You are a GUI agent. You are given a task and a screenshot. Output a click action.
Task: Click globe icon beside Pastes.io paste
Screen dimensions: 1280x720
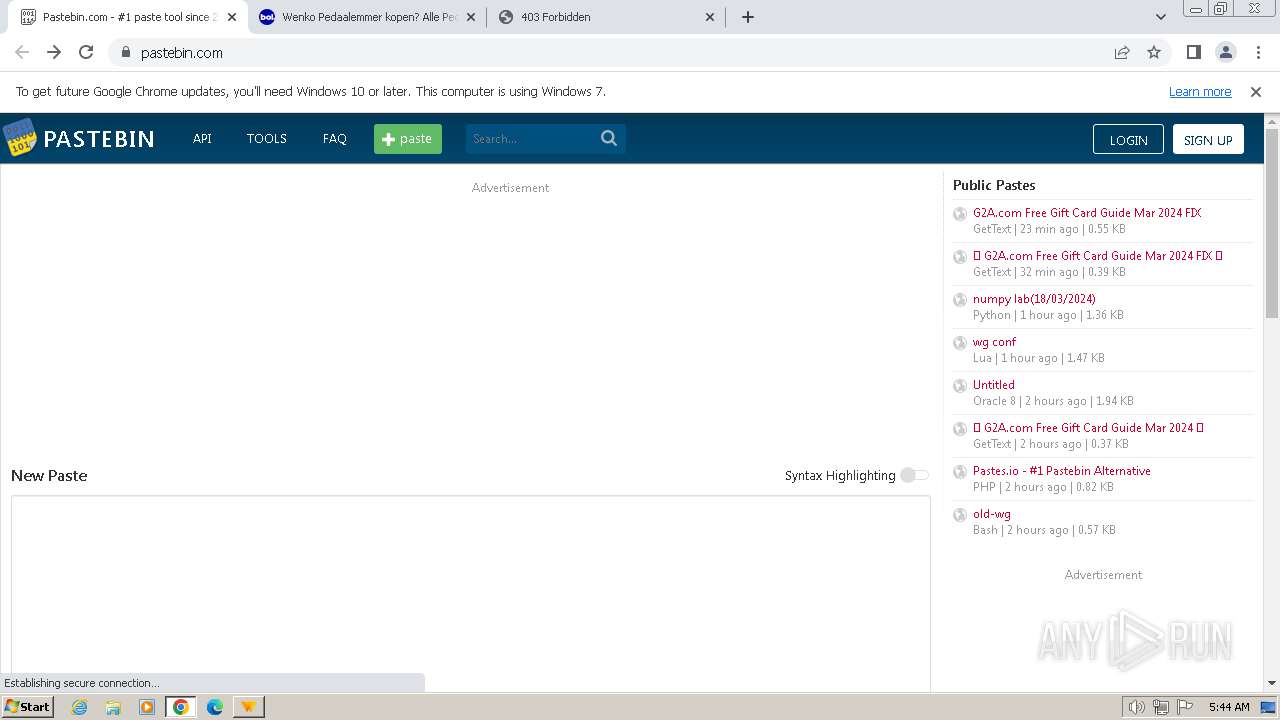[x=960, y=472]
